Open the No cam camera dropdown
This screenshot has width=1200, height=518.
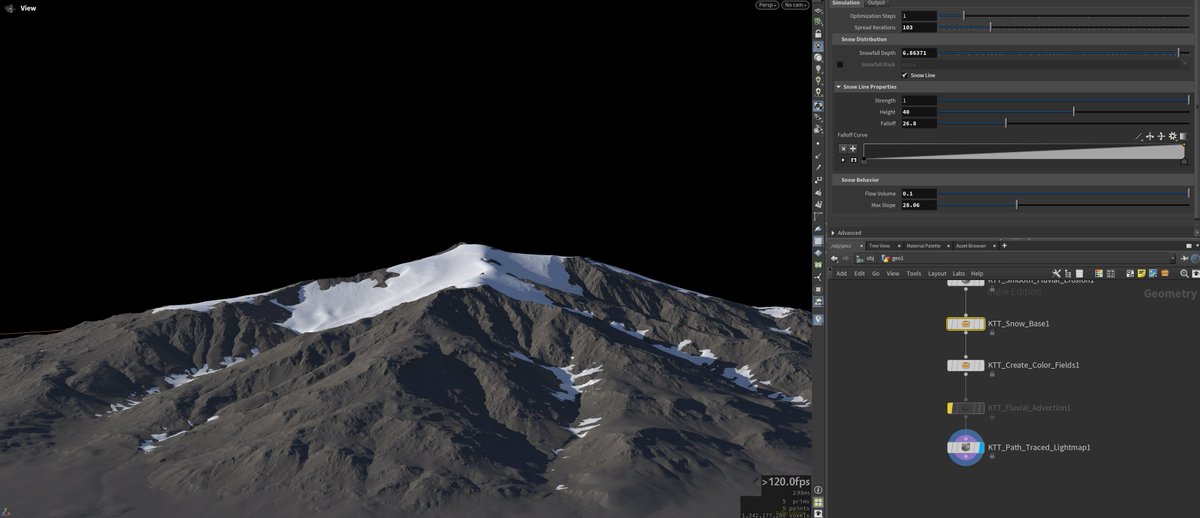(796, 5)
